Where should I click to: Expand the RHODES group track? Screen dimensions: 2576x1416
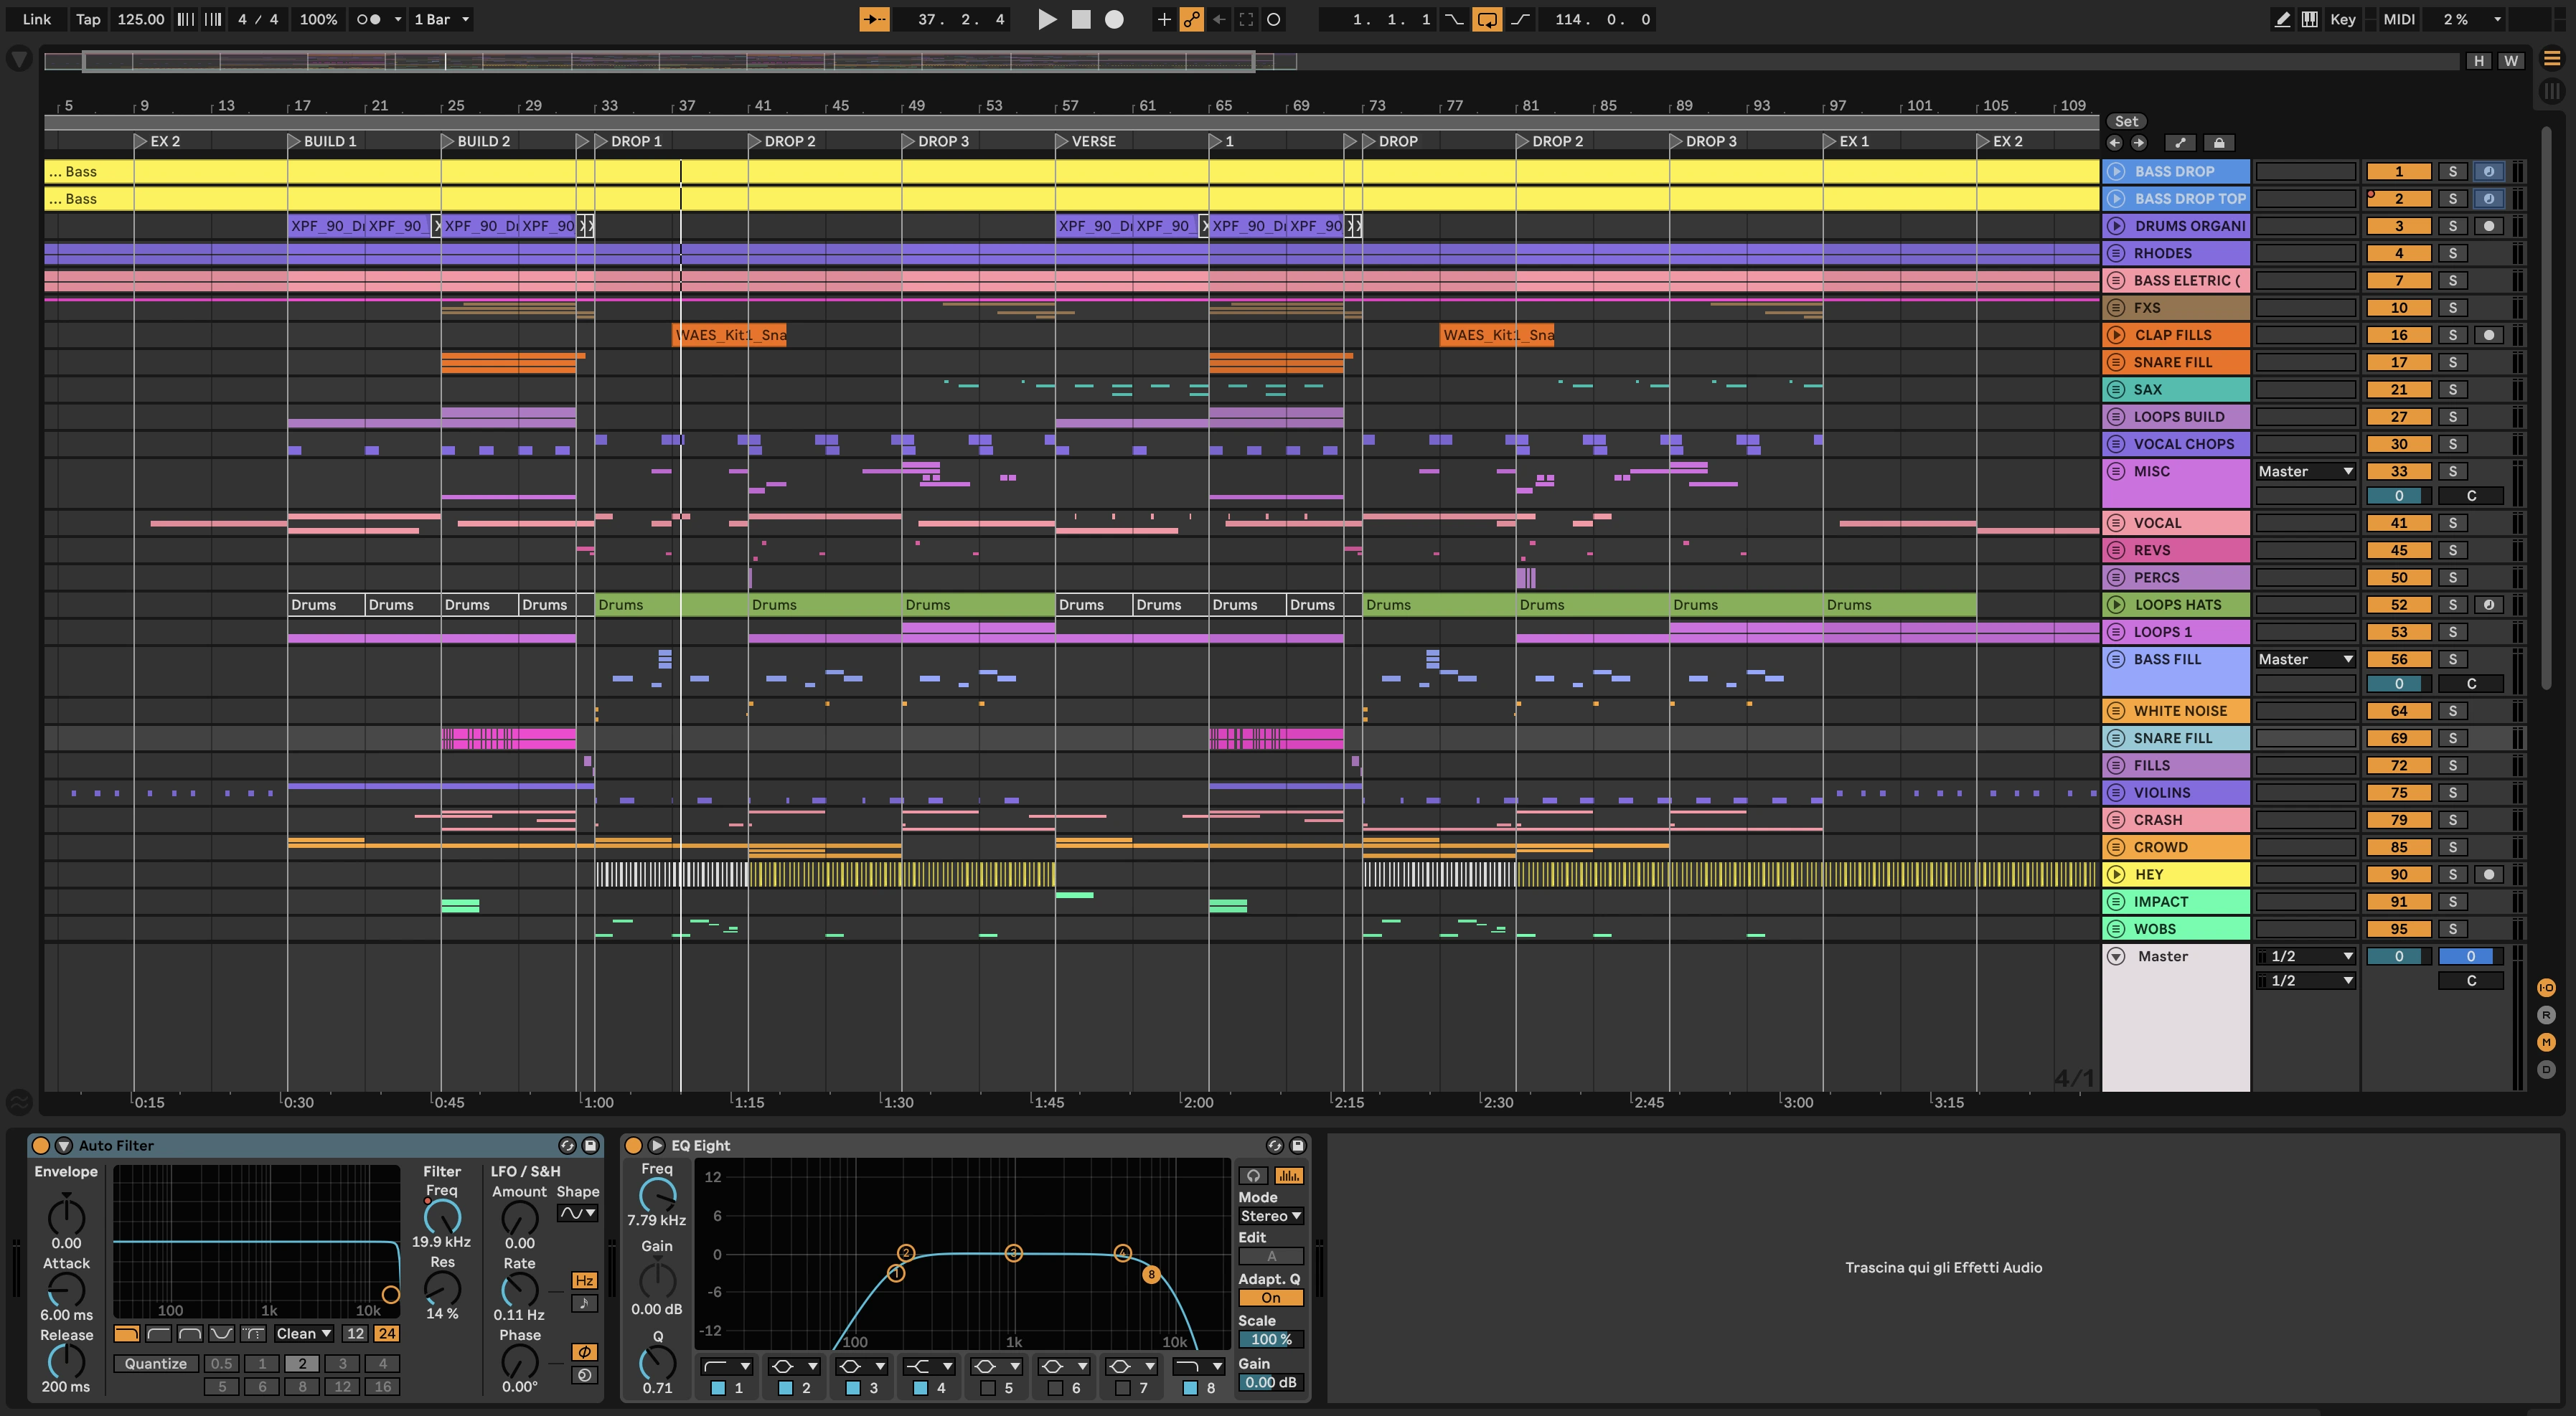pos(2116,253)
